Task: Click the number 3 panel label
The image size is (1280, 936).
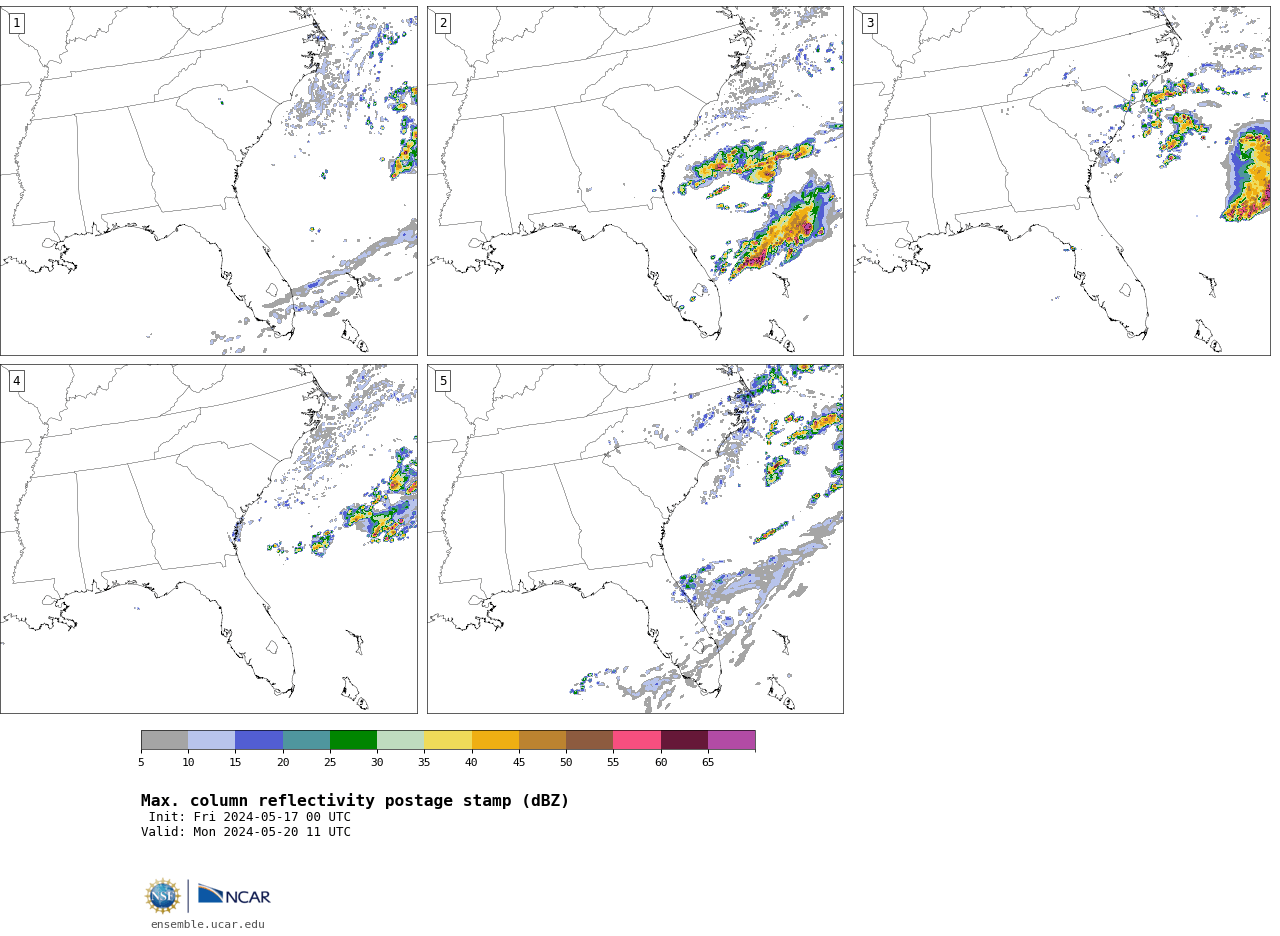Action: [869, 23]
